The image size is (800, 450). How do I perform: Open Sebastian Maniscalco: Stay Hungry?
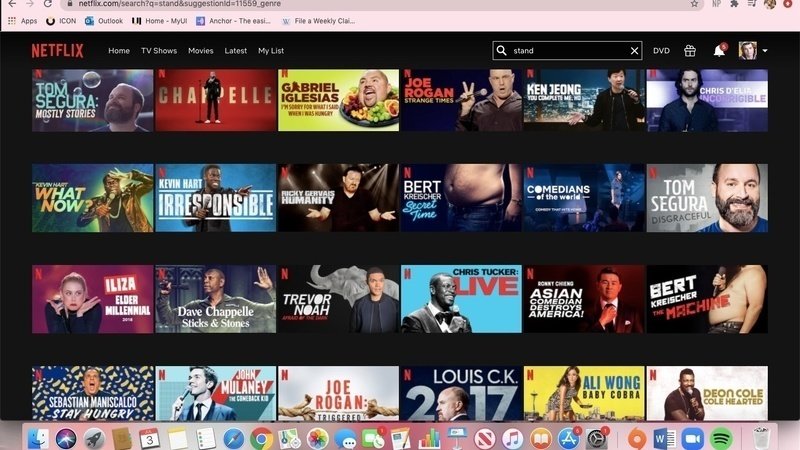(92, 393)
